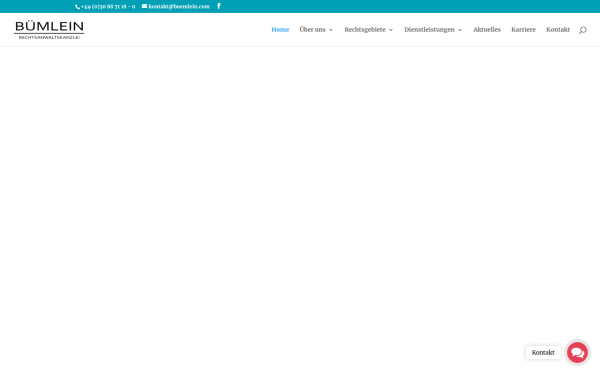The image size is (600, 375).
Task: Expand the Rechtsgebiete dropdown menu
Action: [x=368, y=30]
